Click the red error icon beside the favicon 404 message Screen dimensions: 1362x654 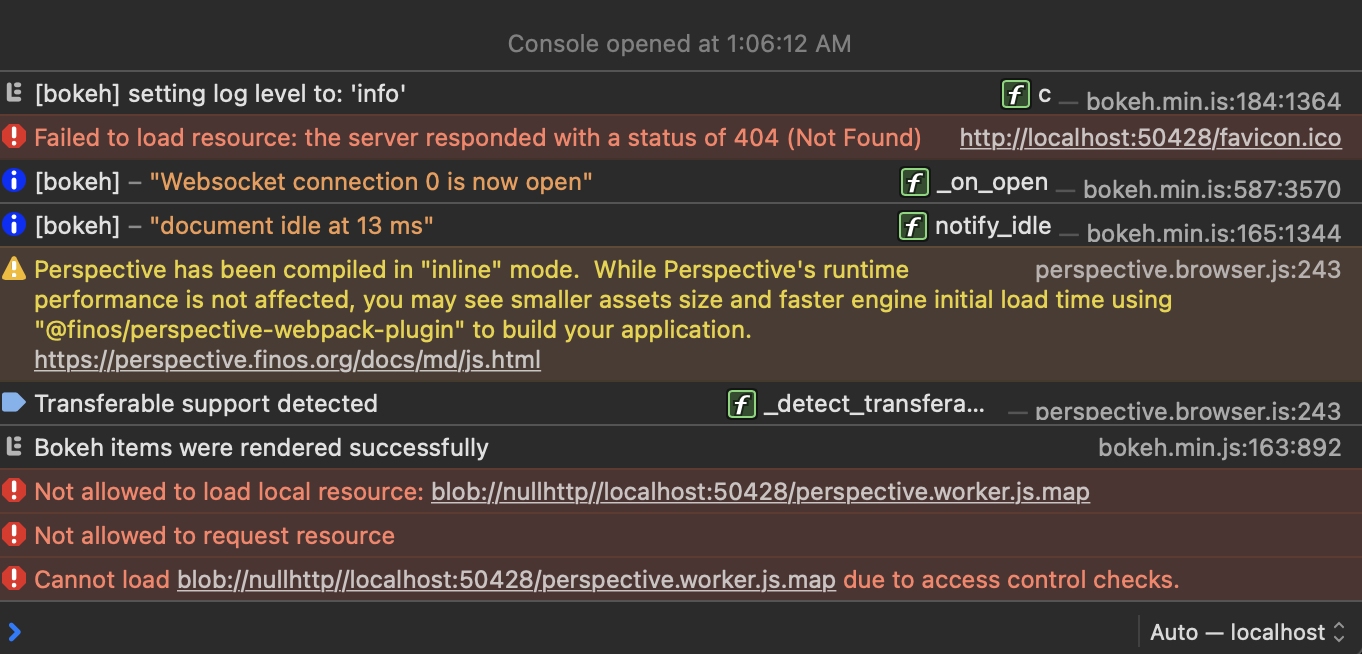14,136
